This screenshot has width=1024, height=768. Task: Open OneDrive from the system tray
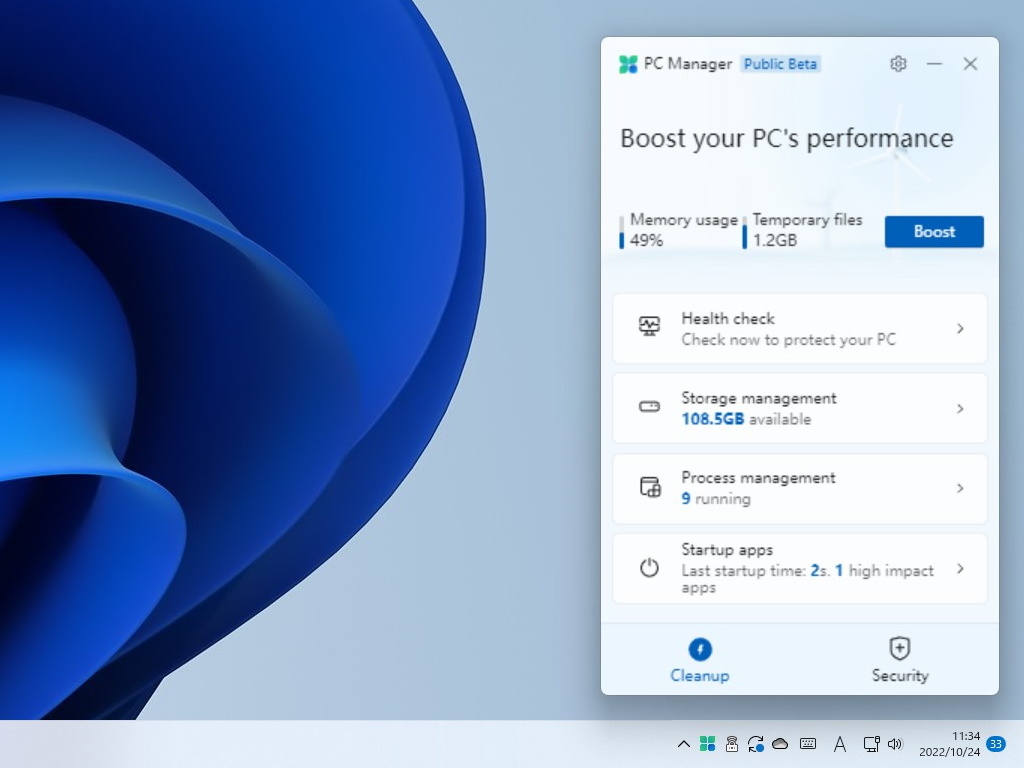pyautogui.click(x=780, y=744)
